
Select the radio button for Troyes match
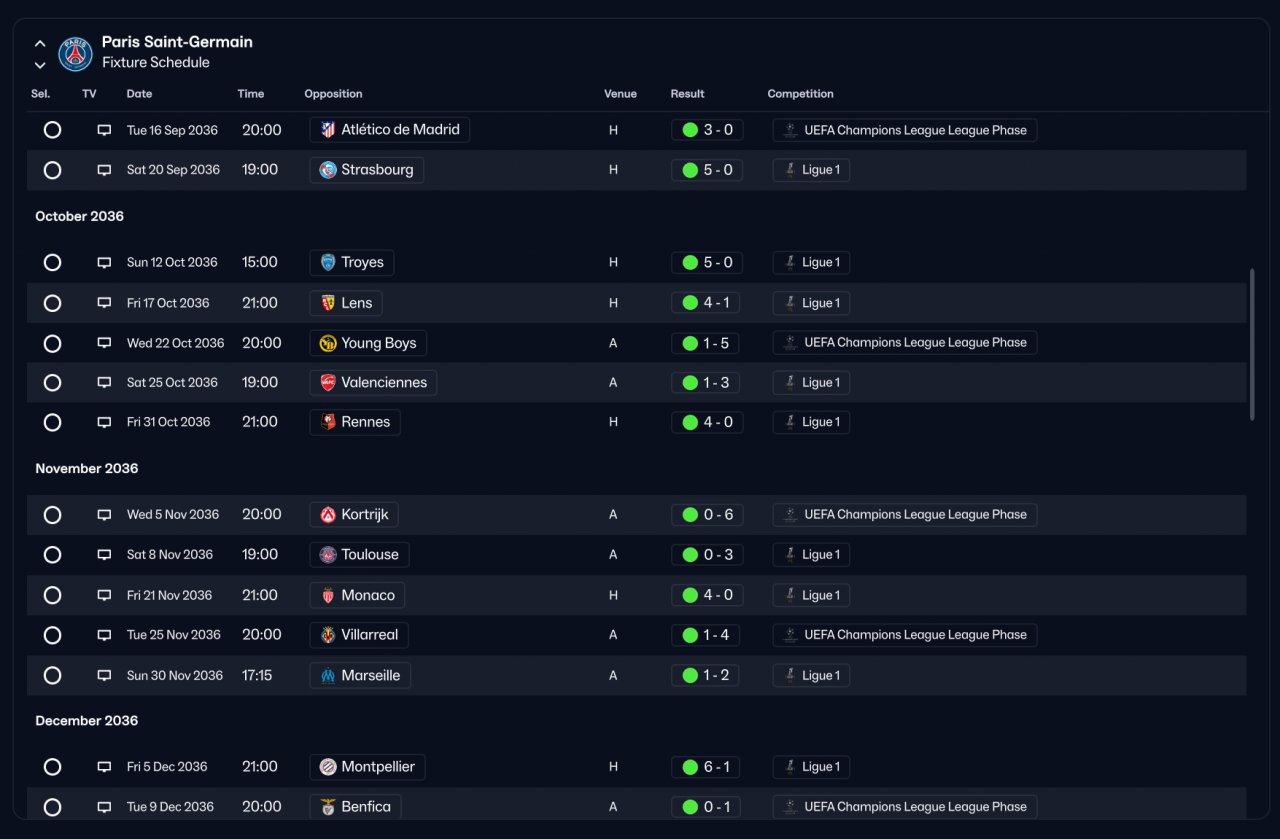click(52, 263)
